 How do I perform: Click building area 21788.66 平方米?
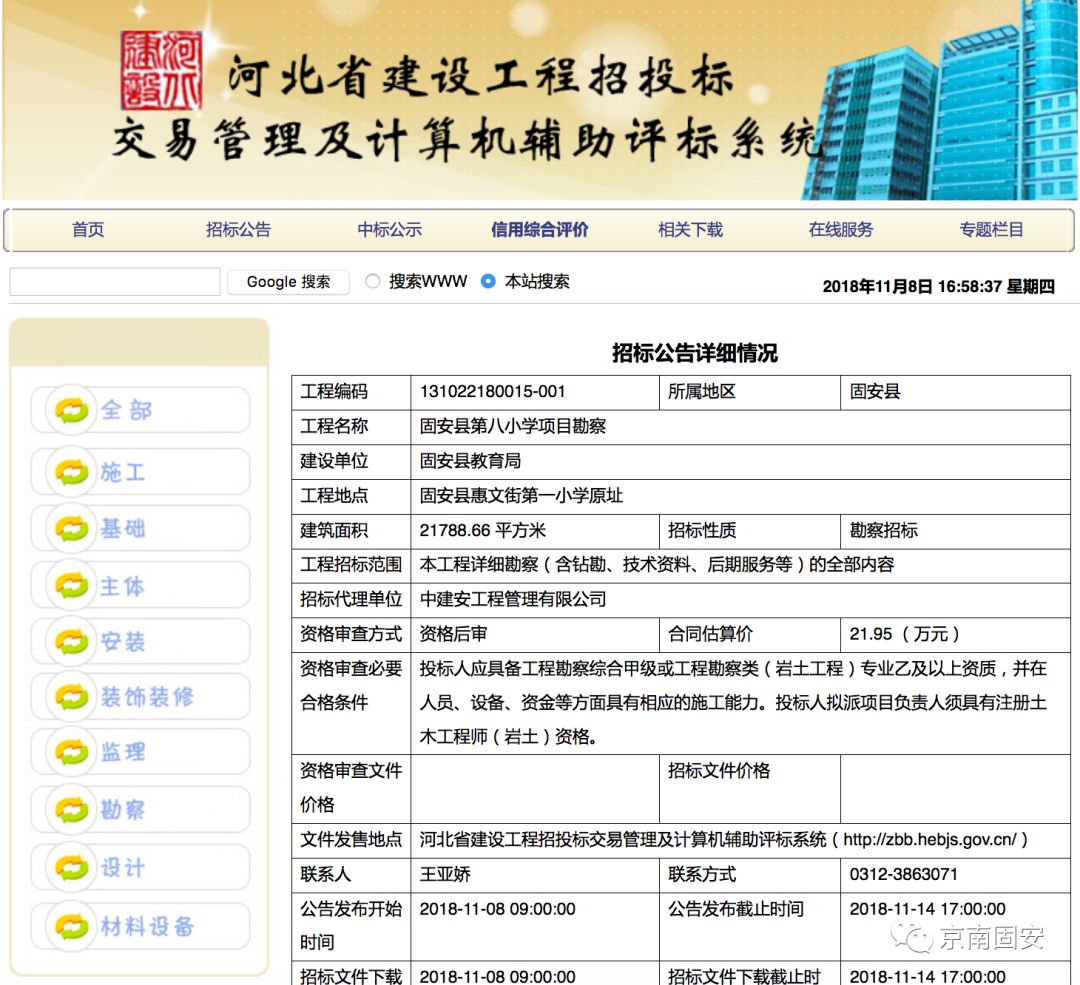tap(482, 530)
